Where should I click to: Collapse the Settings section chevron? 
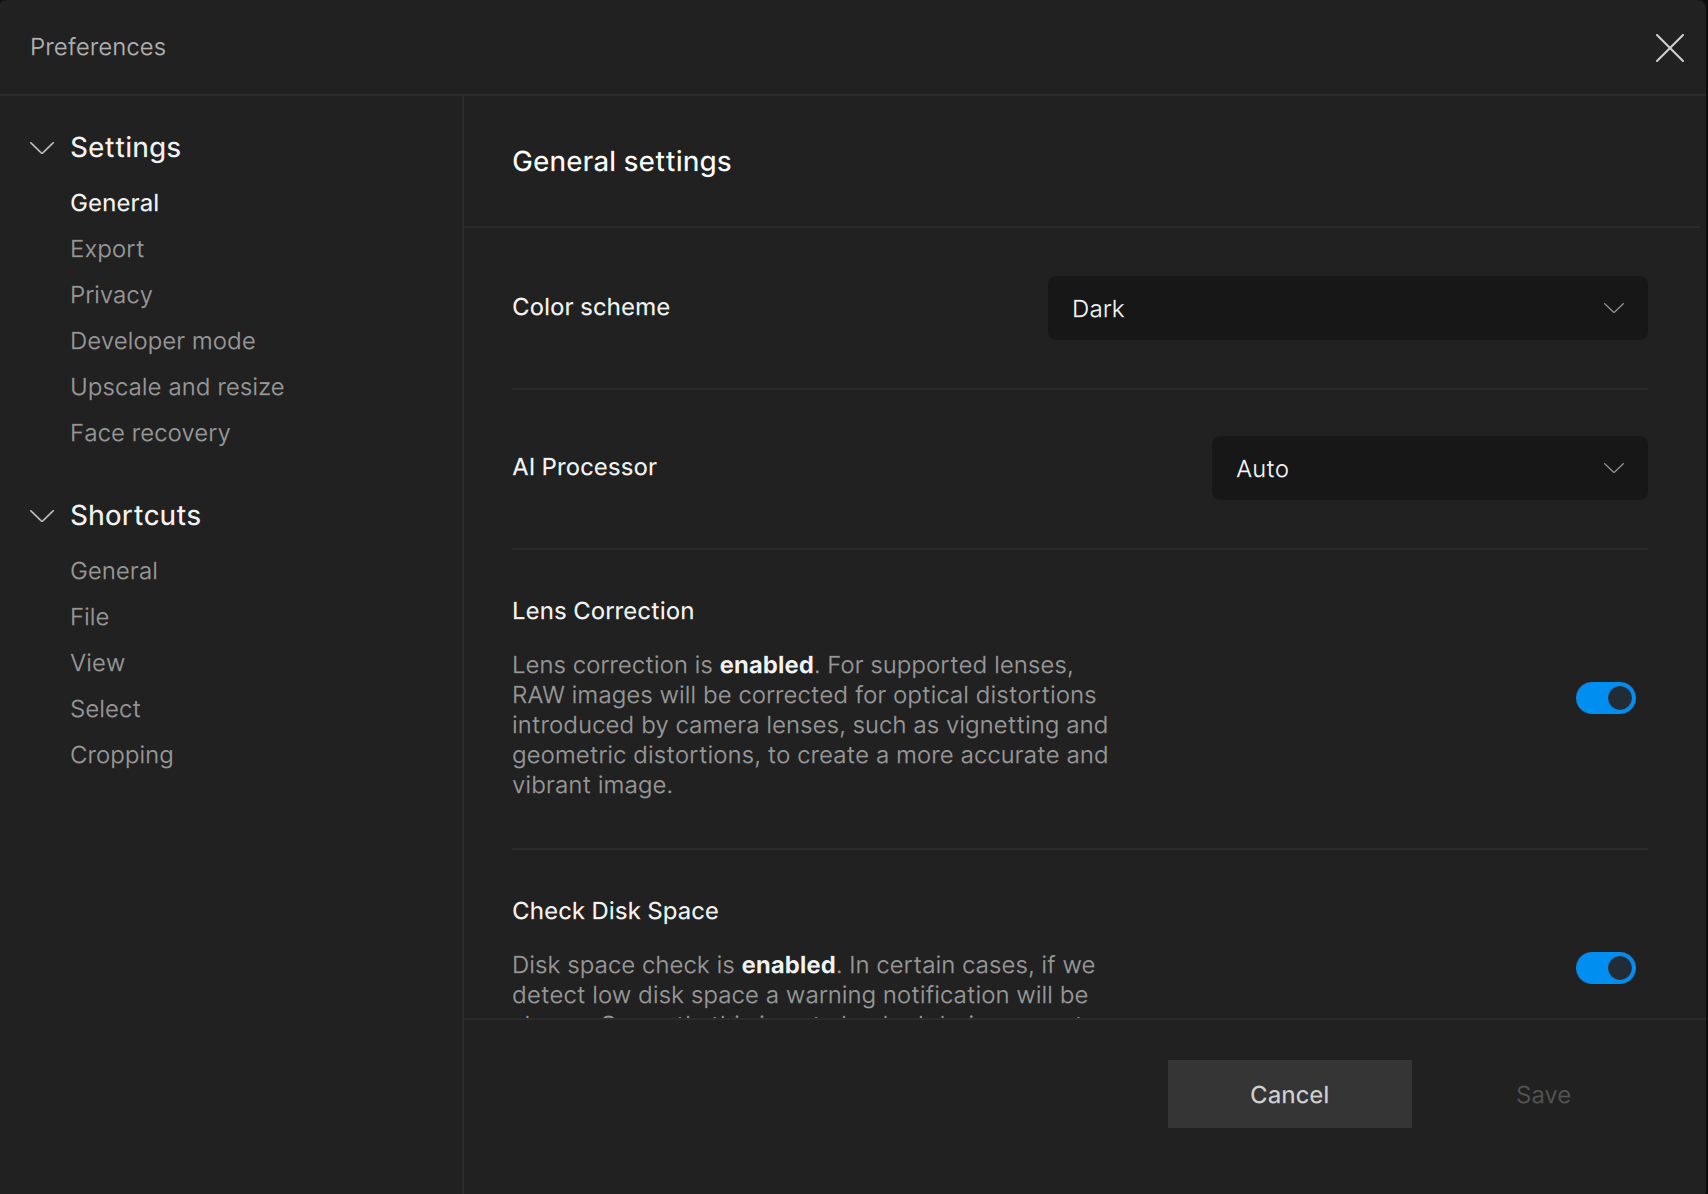pos(42,148)
